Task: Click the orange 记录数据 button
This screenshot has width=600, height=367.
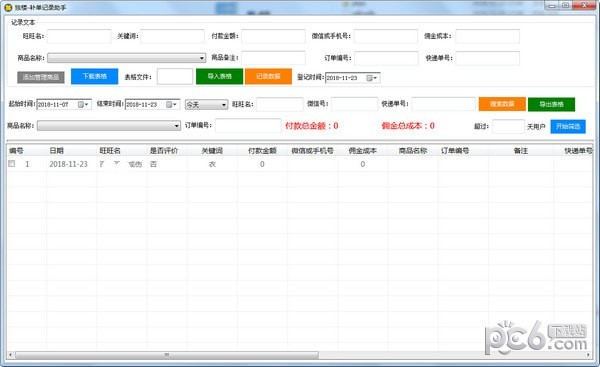Action: (268, 77)
